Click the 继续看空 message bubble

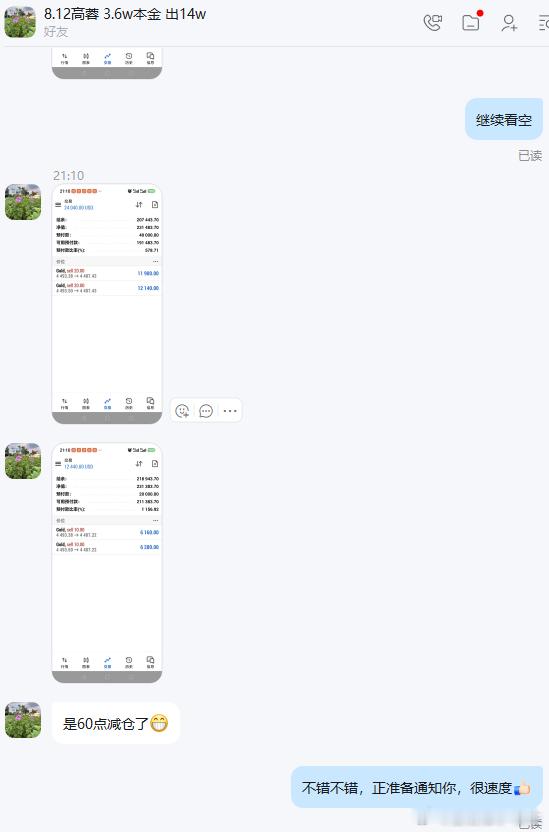coord(504,120)
